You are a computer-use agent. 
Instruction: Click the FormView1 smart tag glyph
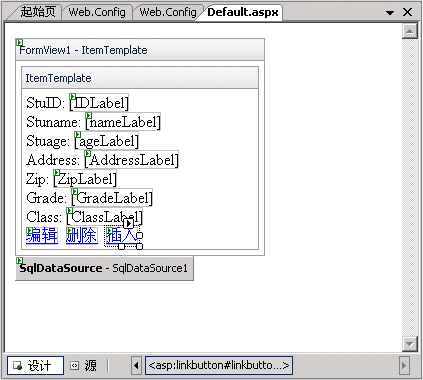coord(20,43)
